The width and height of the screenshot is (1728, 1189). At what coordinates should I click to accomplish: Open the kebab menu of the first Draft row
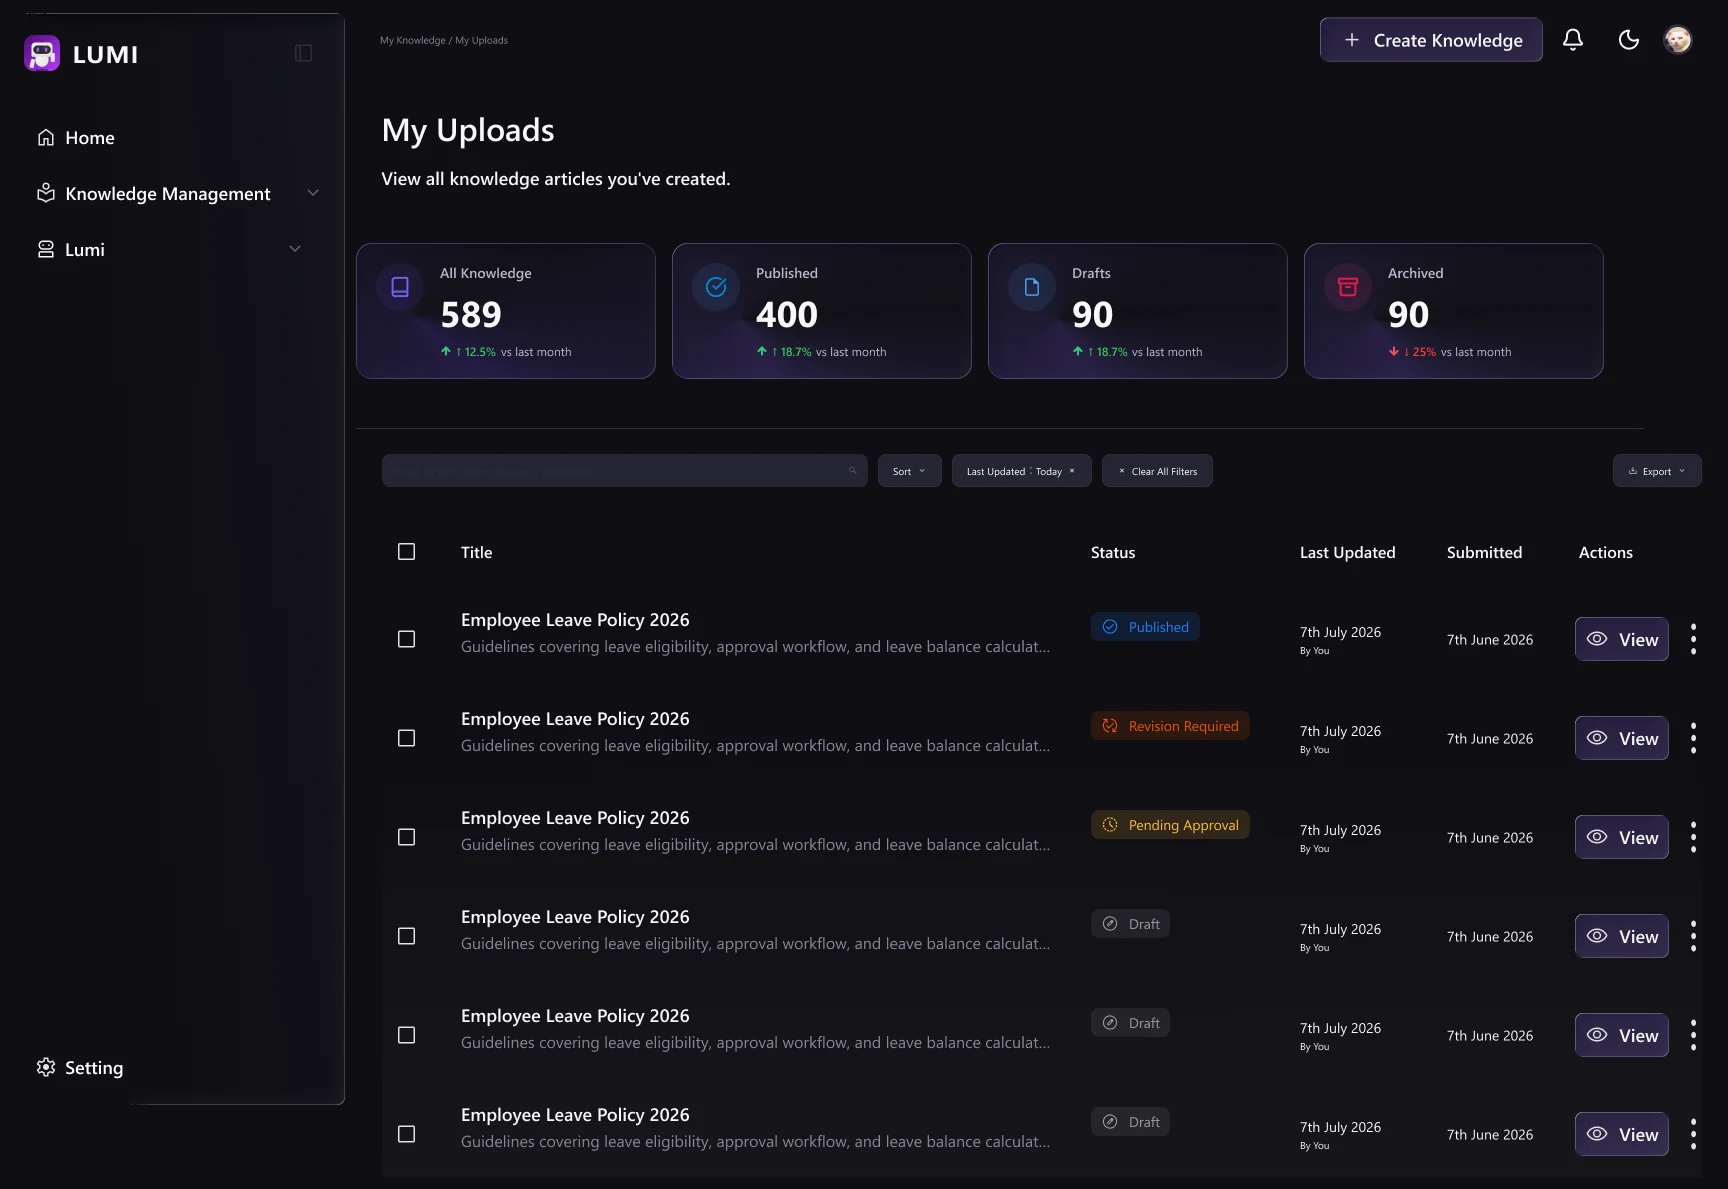pos(1693,936)
